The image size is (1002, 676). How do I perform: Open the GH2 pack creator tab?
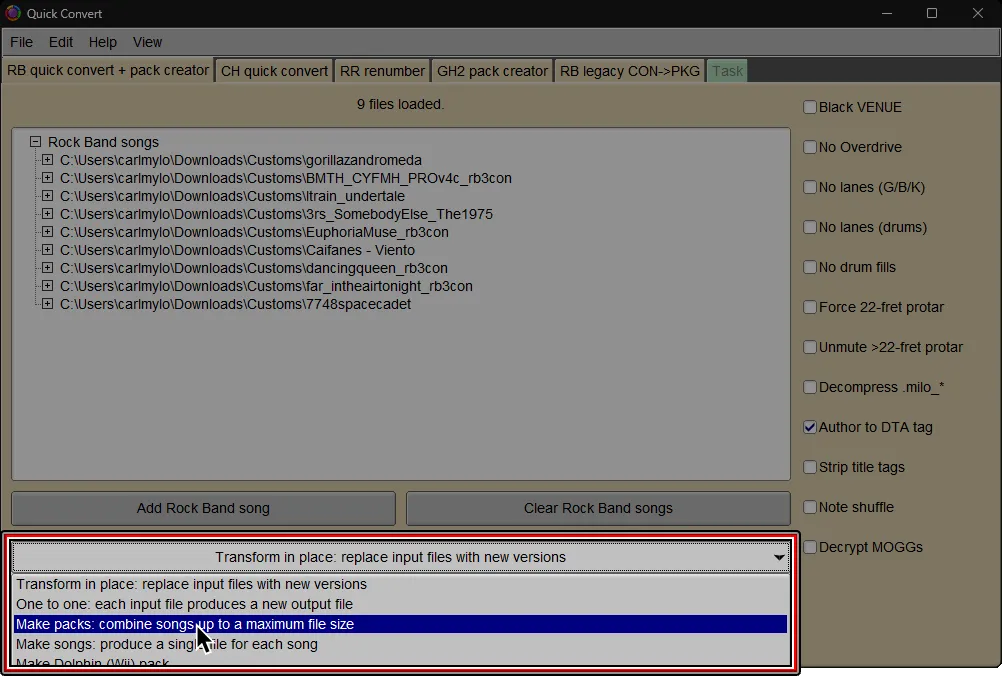point(492,70)
